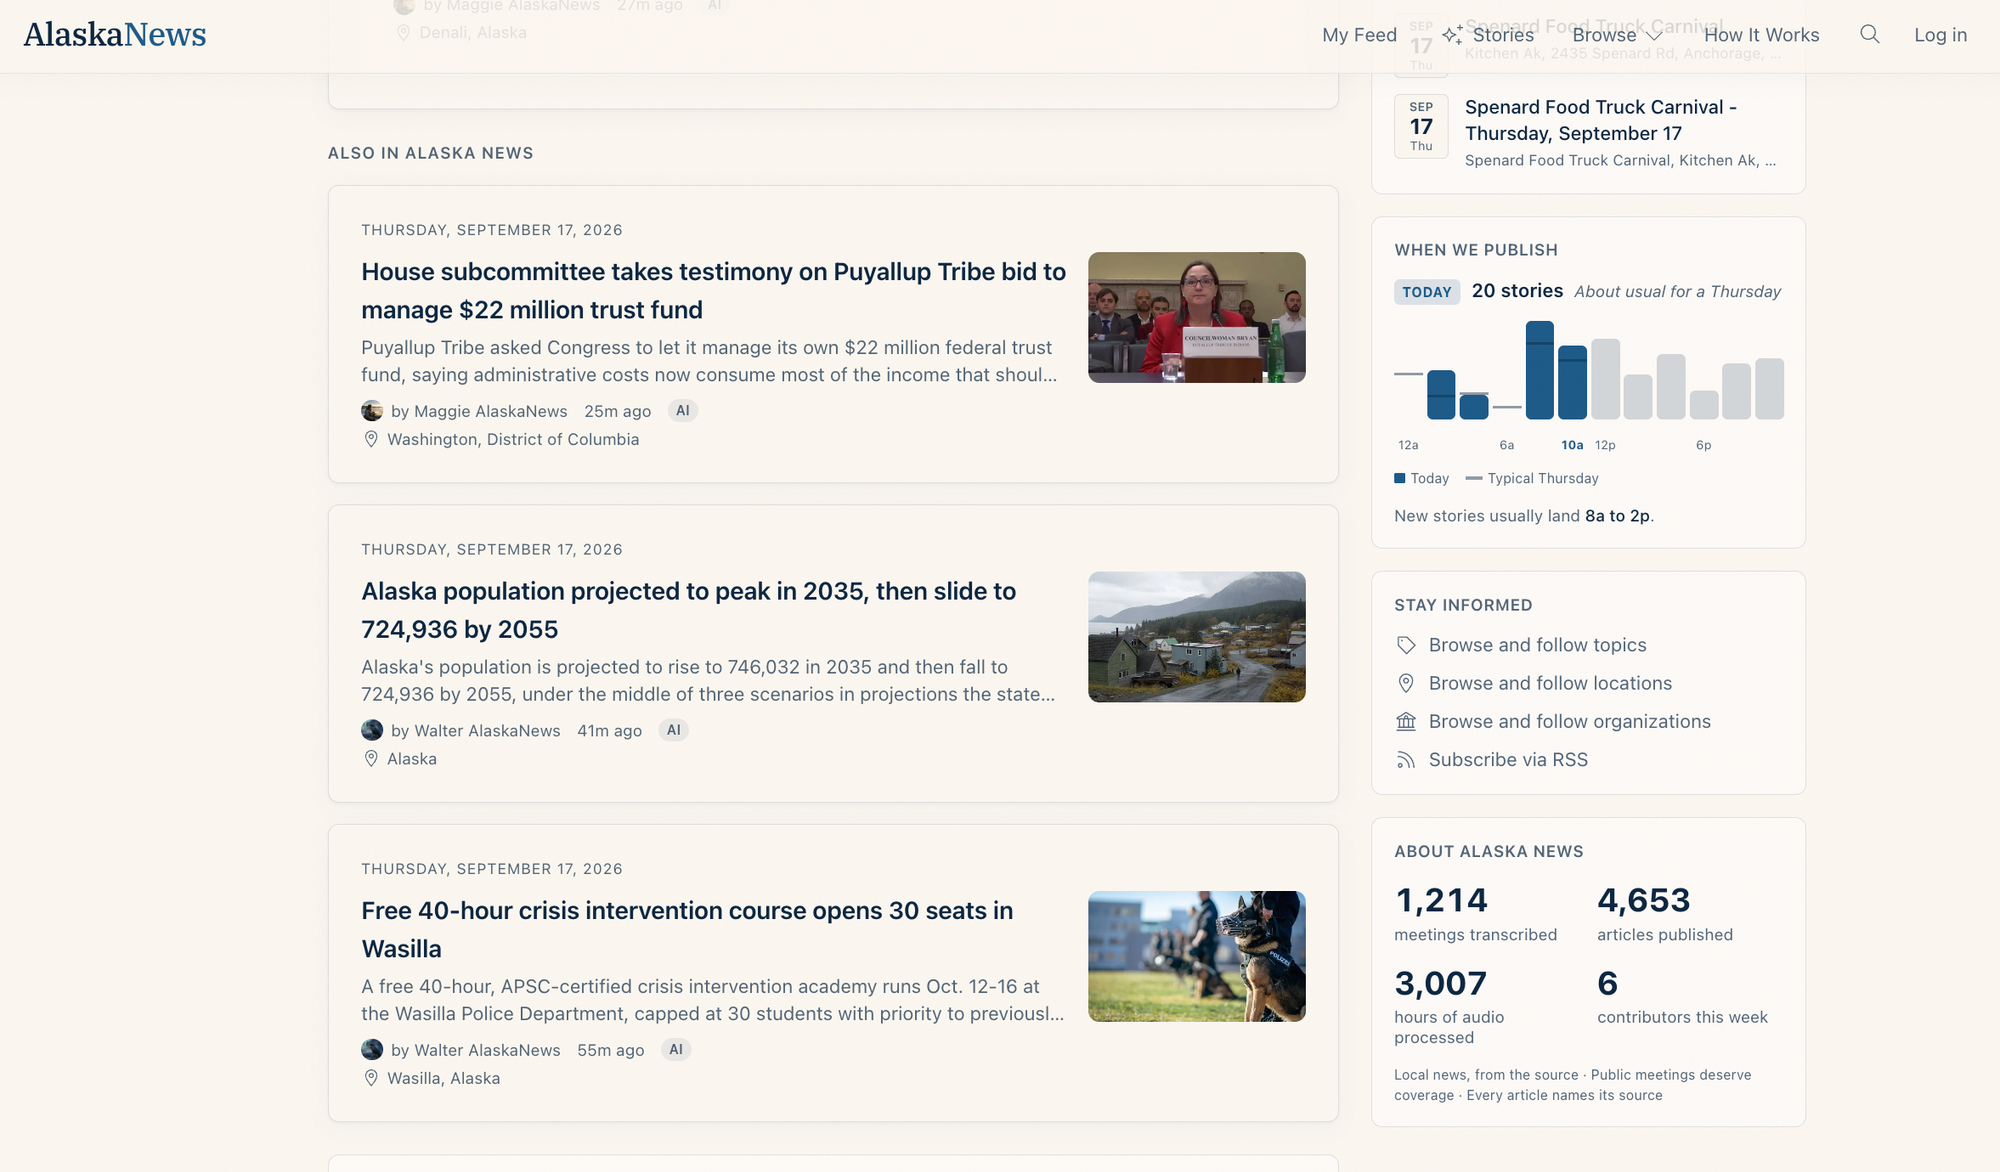Click the AI badge on the Wasilla story
The height and width of the screenshot is (1172, 2000).
point(675,1049)
